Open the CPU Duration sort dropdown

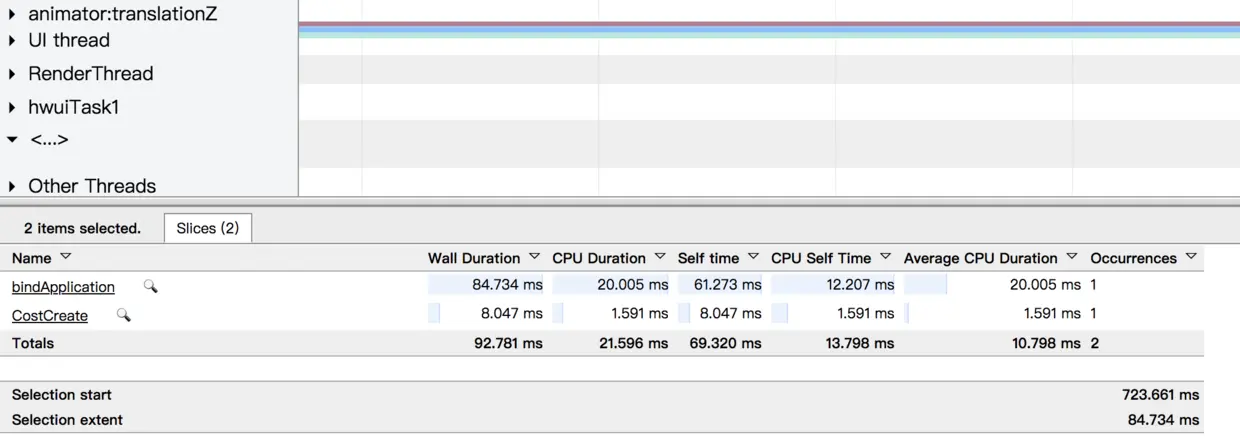(x=660, y=257)
